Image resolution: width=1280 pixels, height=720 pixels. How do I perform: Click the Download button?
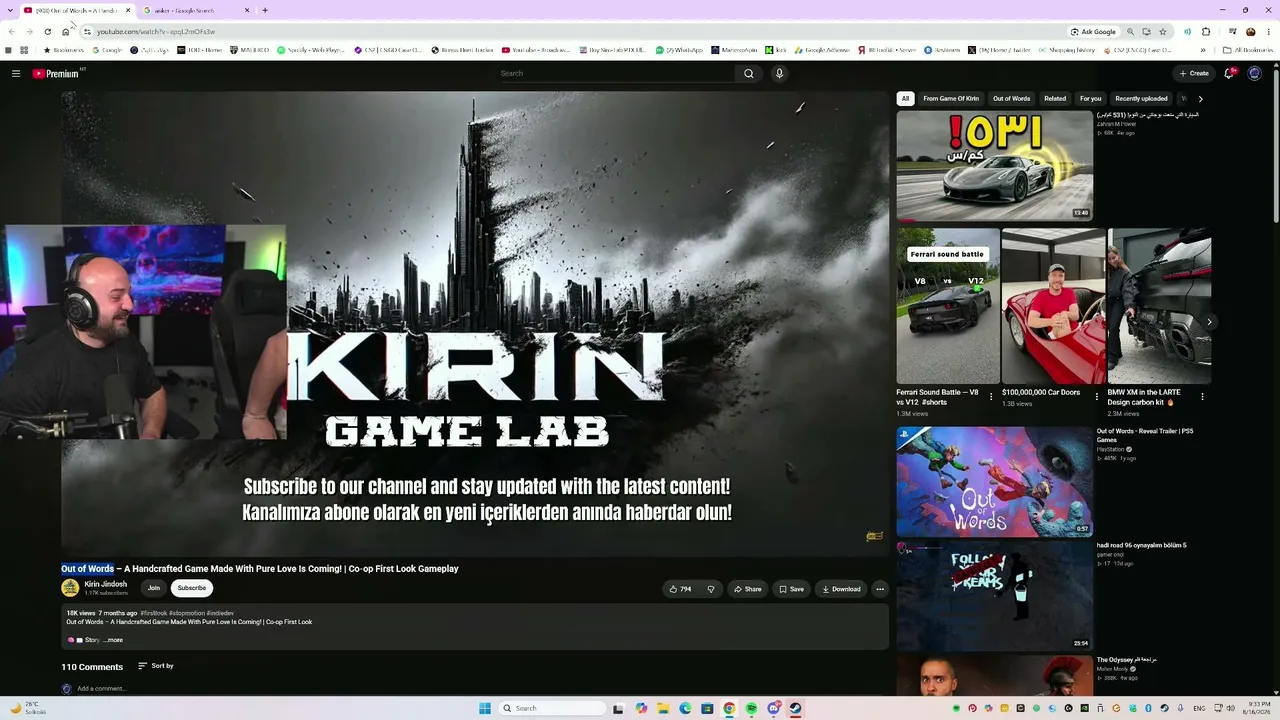pos(841,589)
